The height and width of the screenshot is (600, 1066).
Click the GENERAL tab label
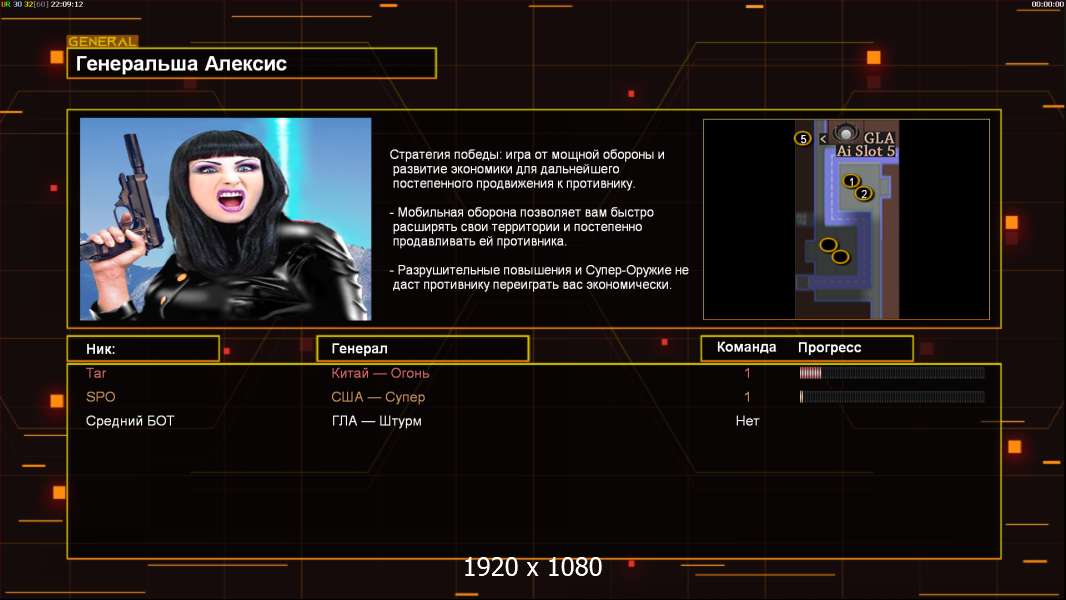(102, 41)
